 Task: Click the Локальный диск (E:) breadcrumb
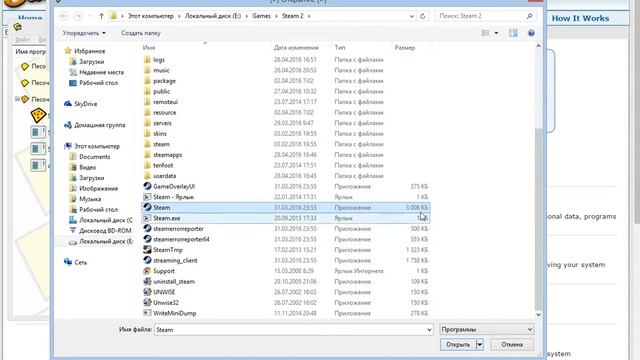tap(213, 16)
